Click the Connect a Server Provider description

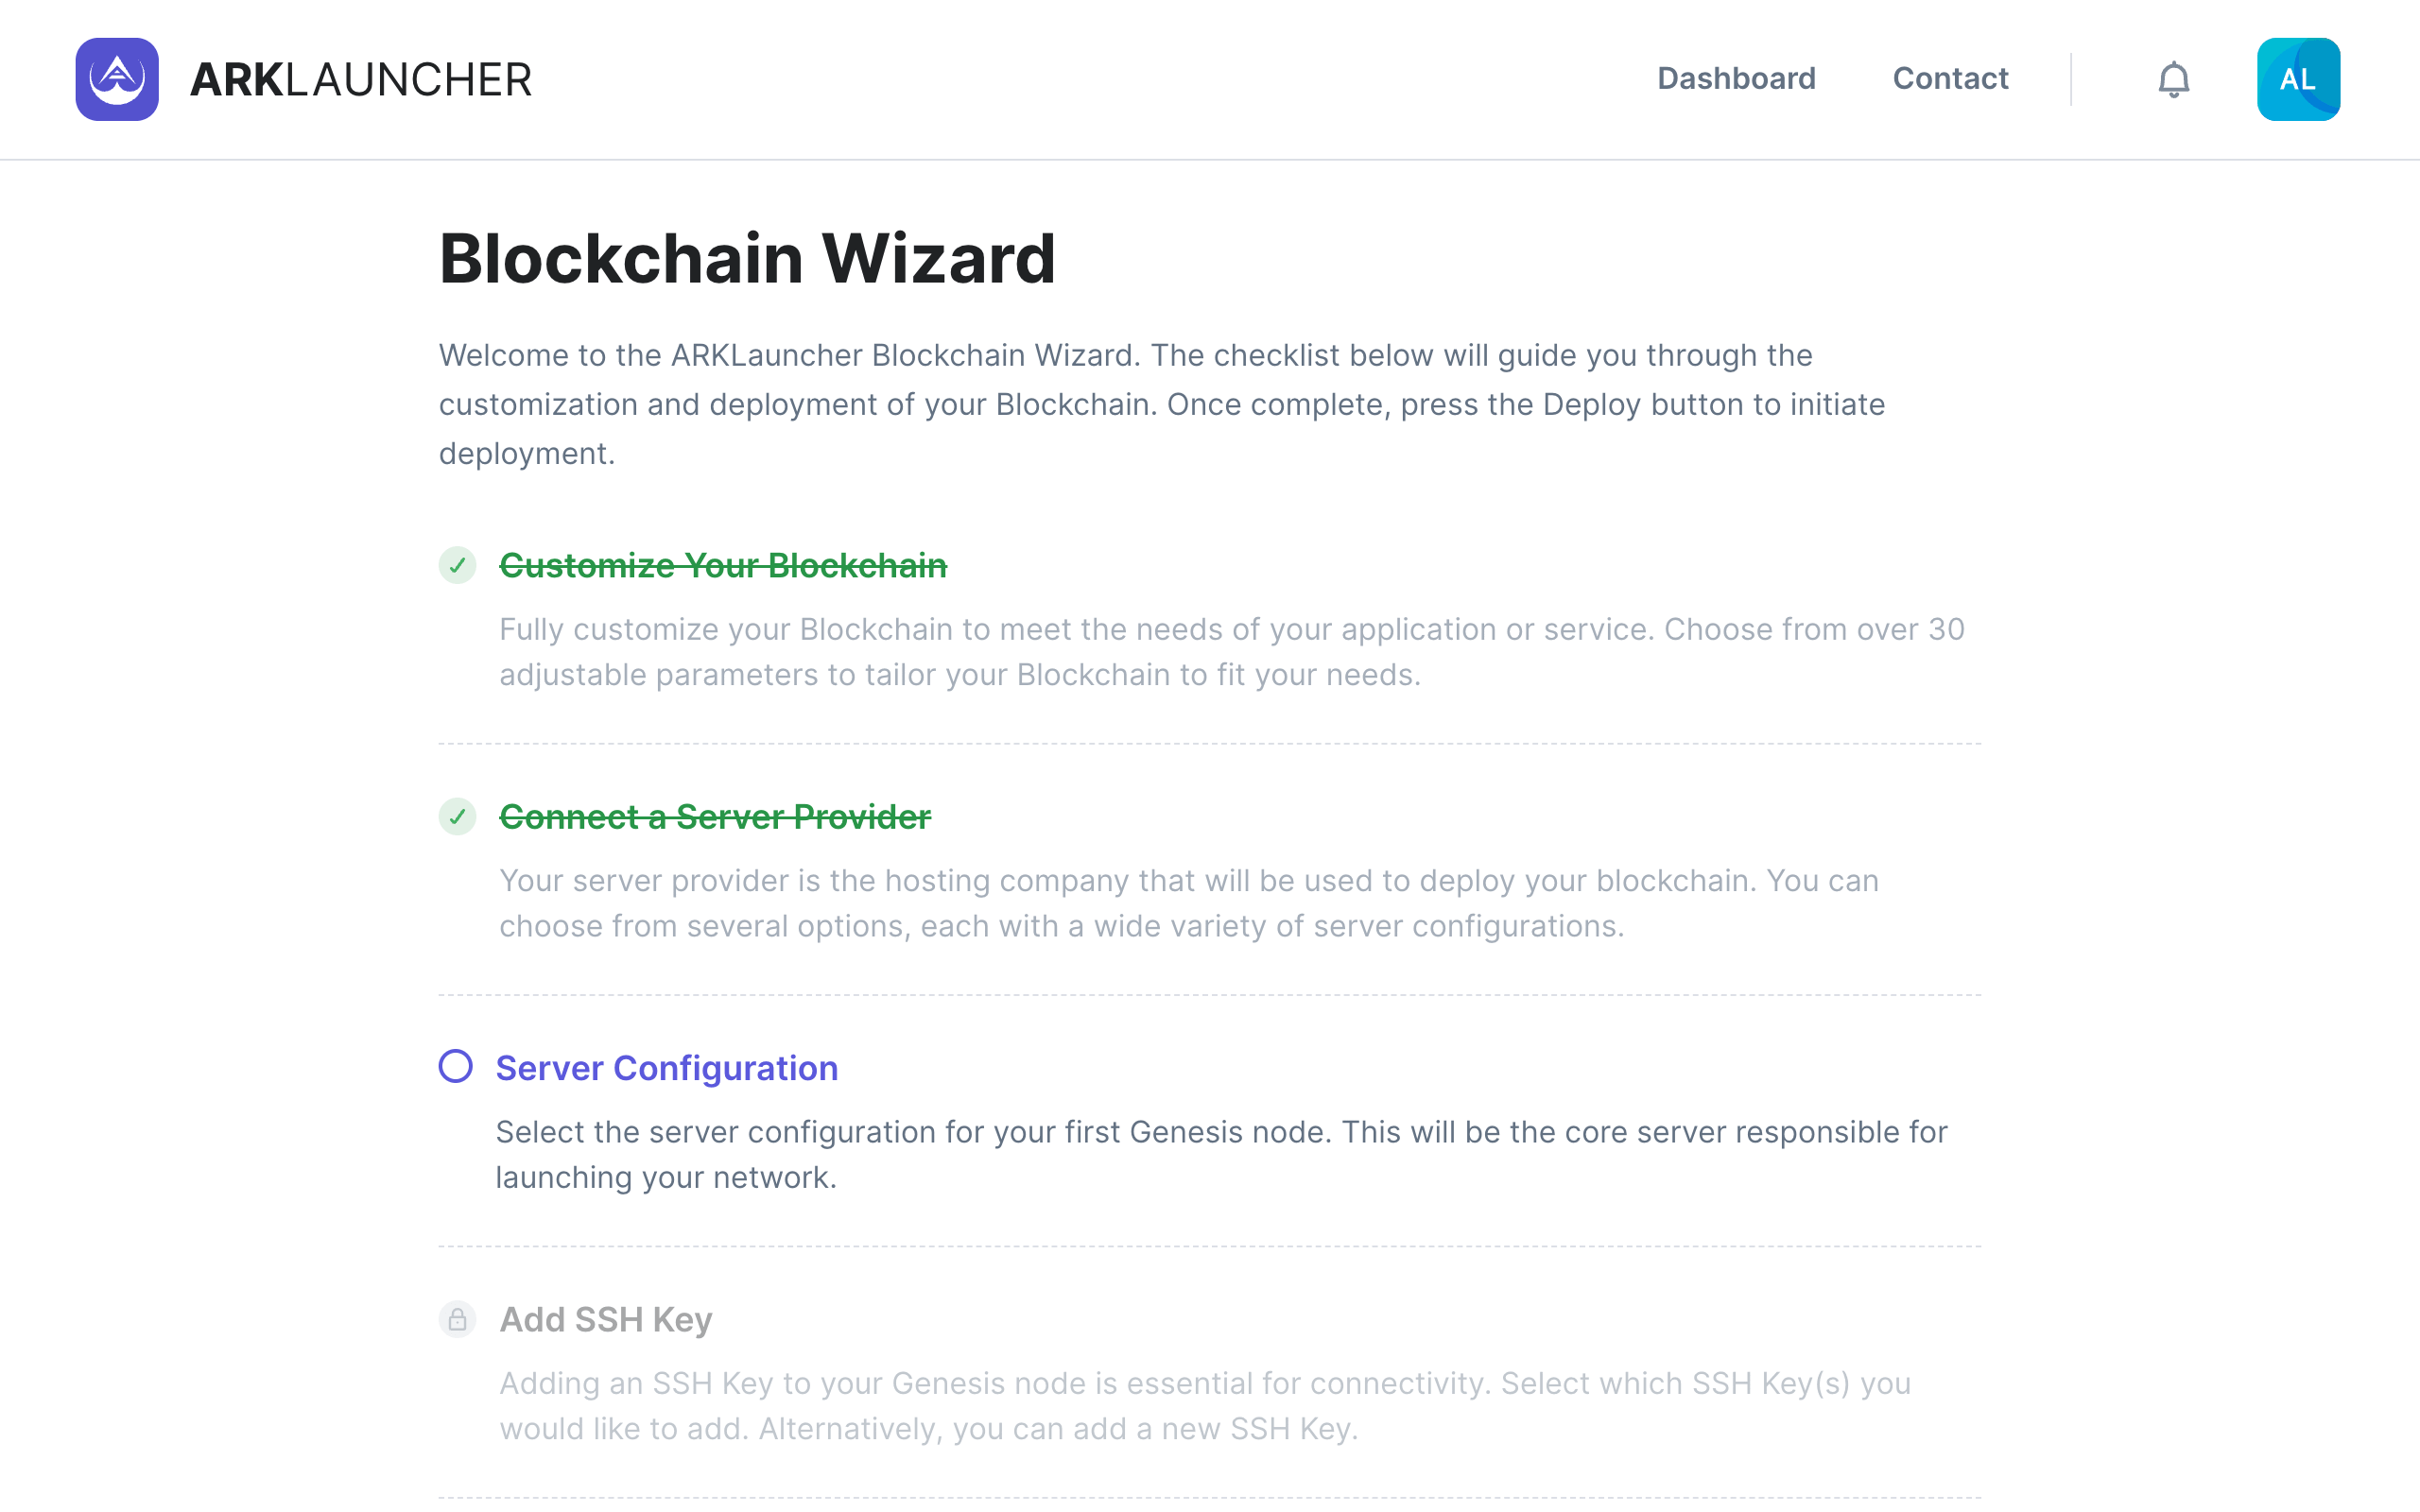pyautogui.click(x=1188, y=903)
